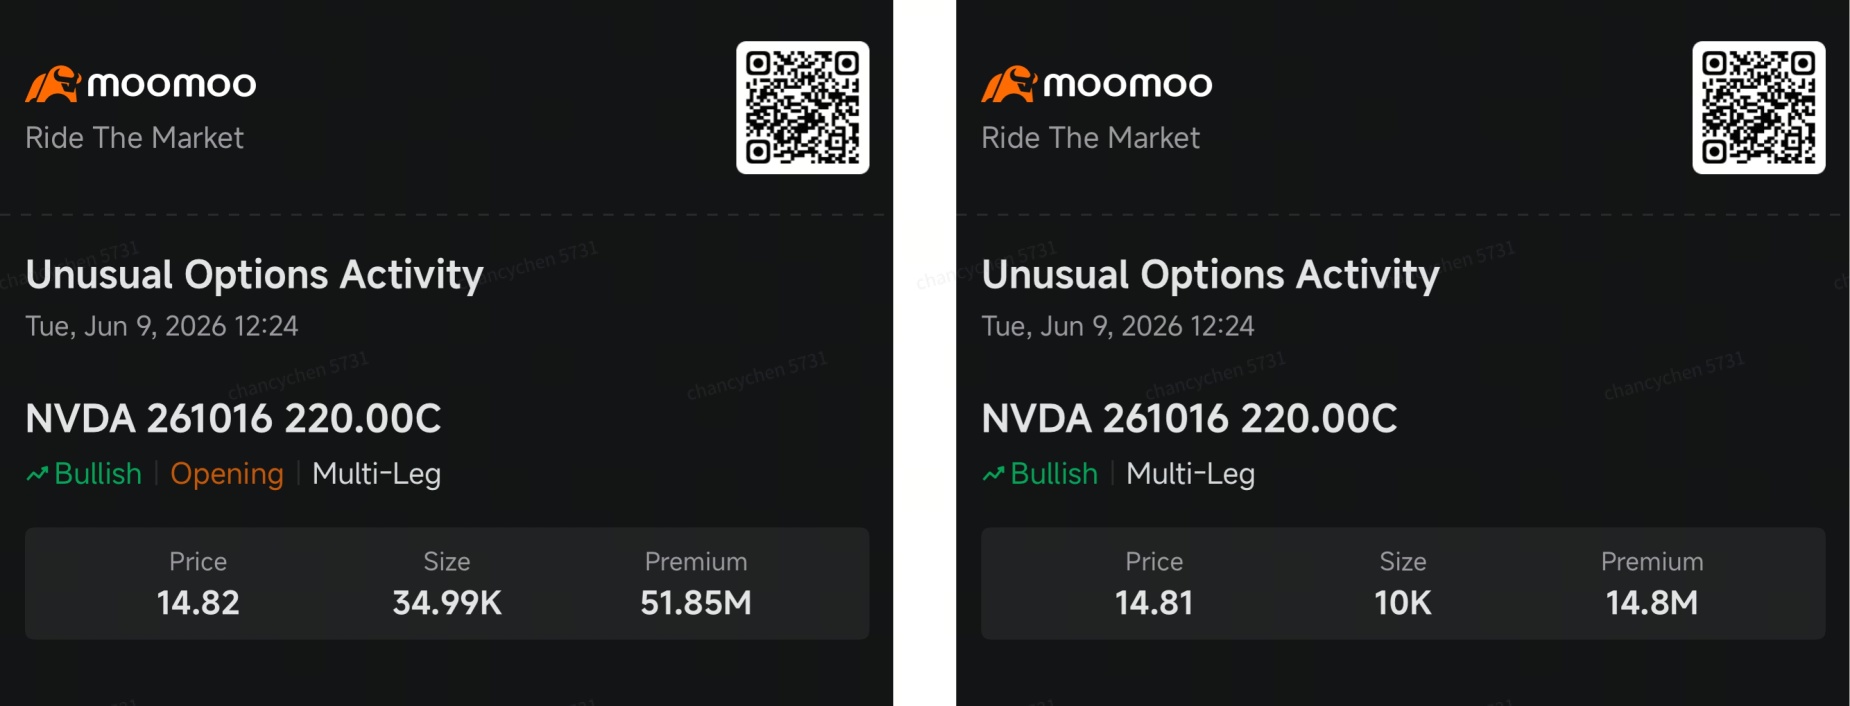Open the QR code on the left card
Screen dimensions: 1850x706
click(x=803, y=107)
